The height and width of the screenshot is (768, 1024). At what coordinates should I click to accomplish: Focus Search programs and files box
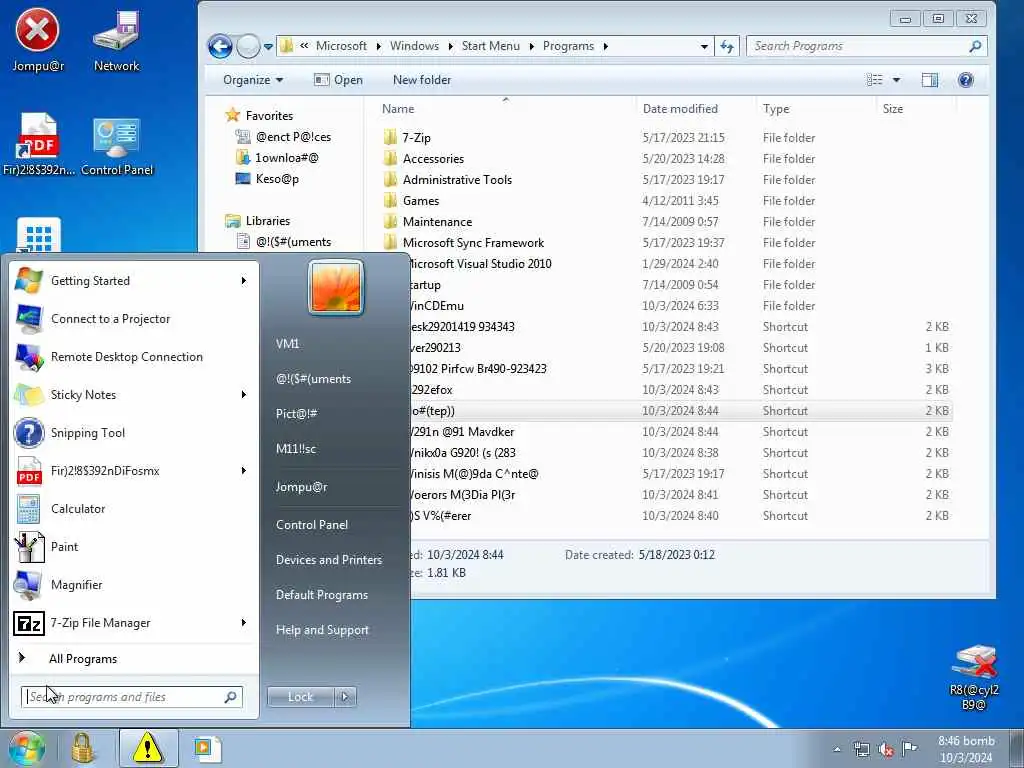pyautogui.click(x=132, y=697)
